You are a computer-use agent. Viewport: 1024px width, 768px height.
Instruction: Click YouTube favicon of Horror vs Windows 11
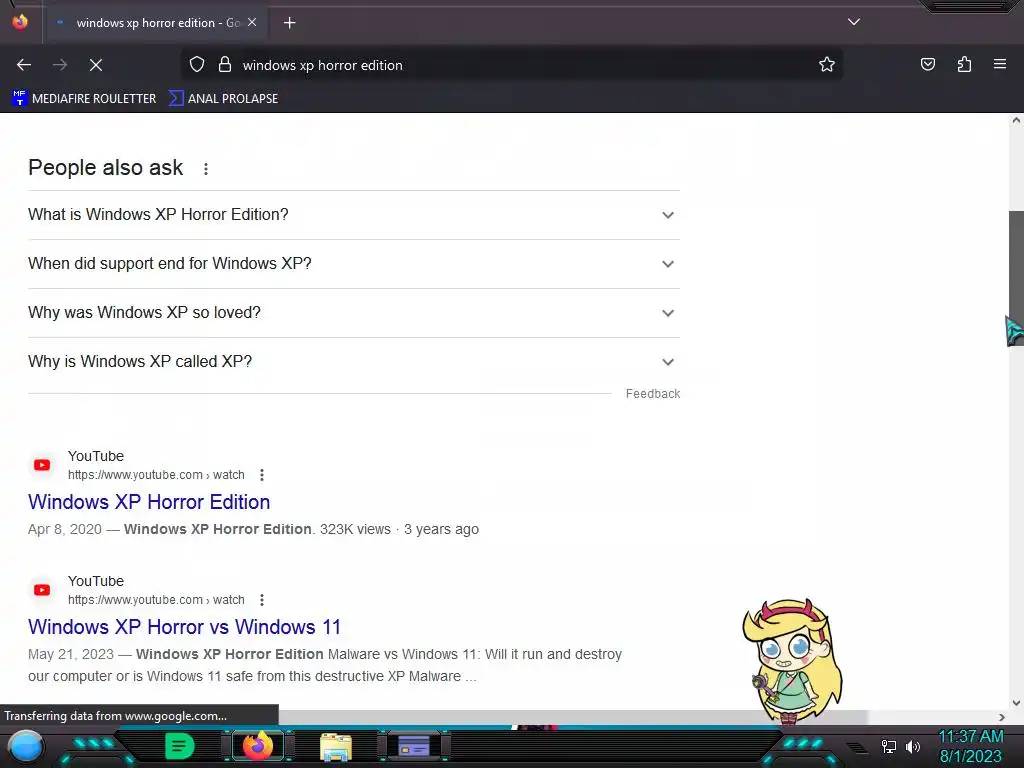click(x=42, y=590)
